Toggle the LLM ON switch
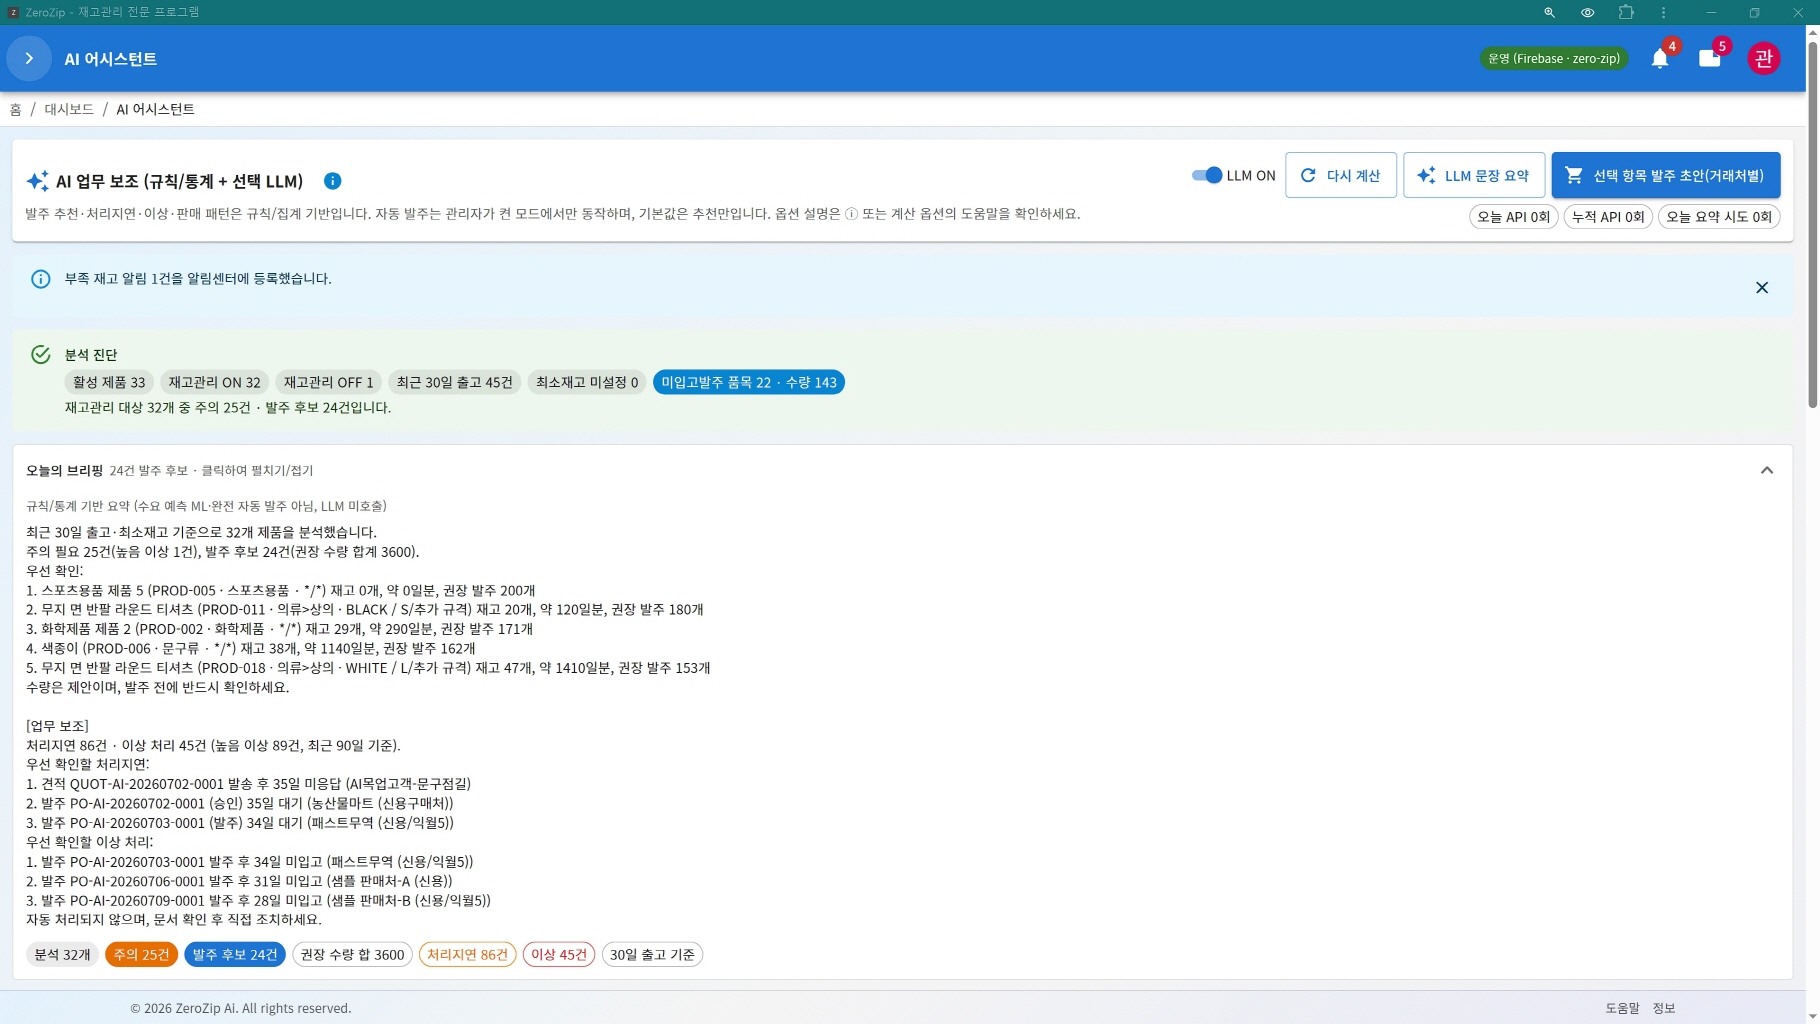 pyautogui.click(x=1207, y=175)
